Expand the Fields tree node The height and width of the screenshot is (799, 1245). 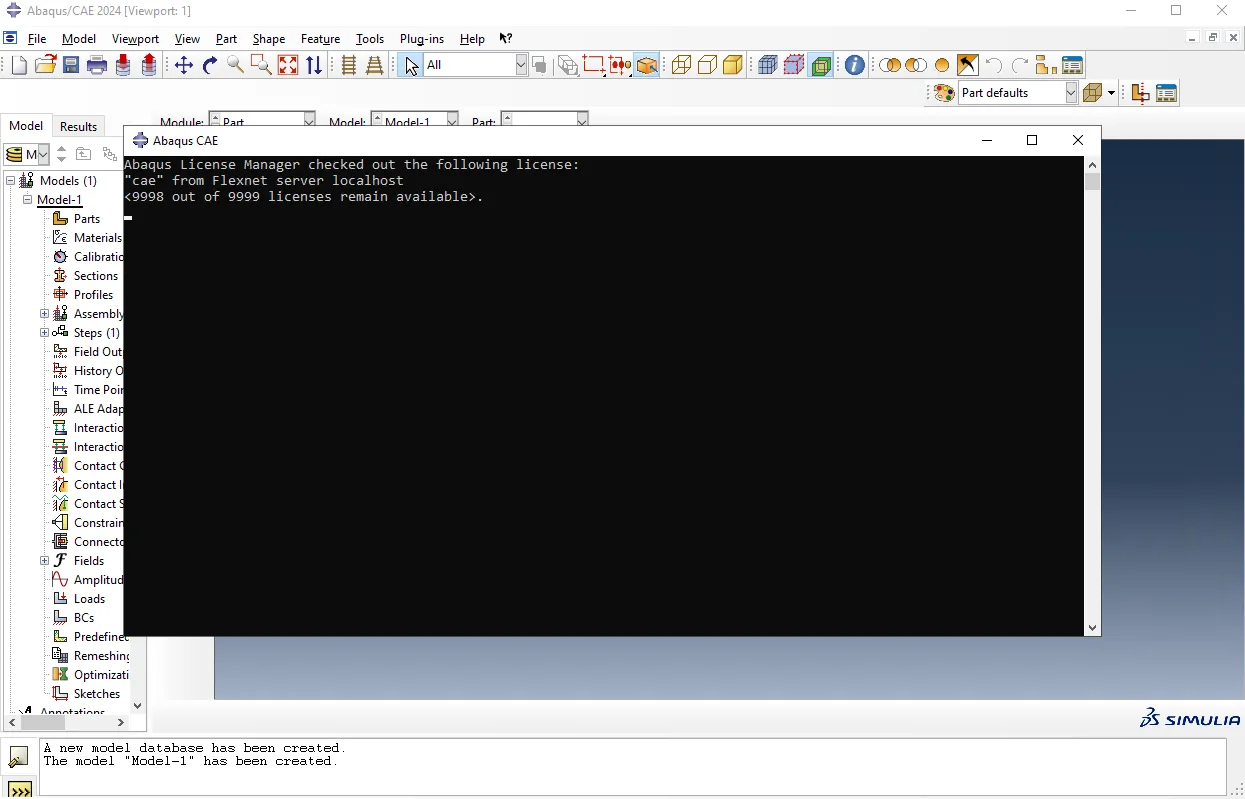(x=44, y=561)
